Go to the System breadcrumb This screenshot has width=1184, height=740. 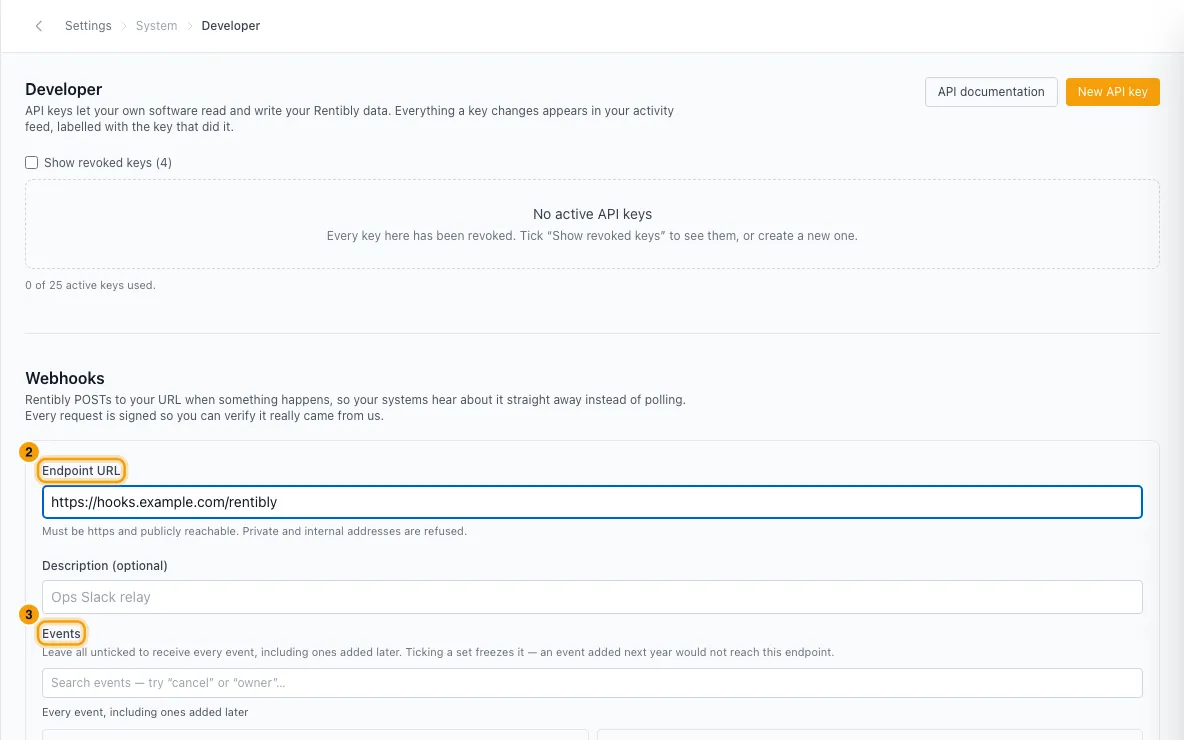[156, 26]
